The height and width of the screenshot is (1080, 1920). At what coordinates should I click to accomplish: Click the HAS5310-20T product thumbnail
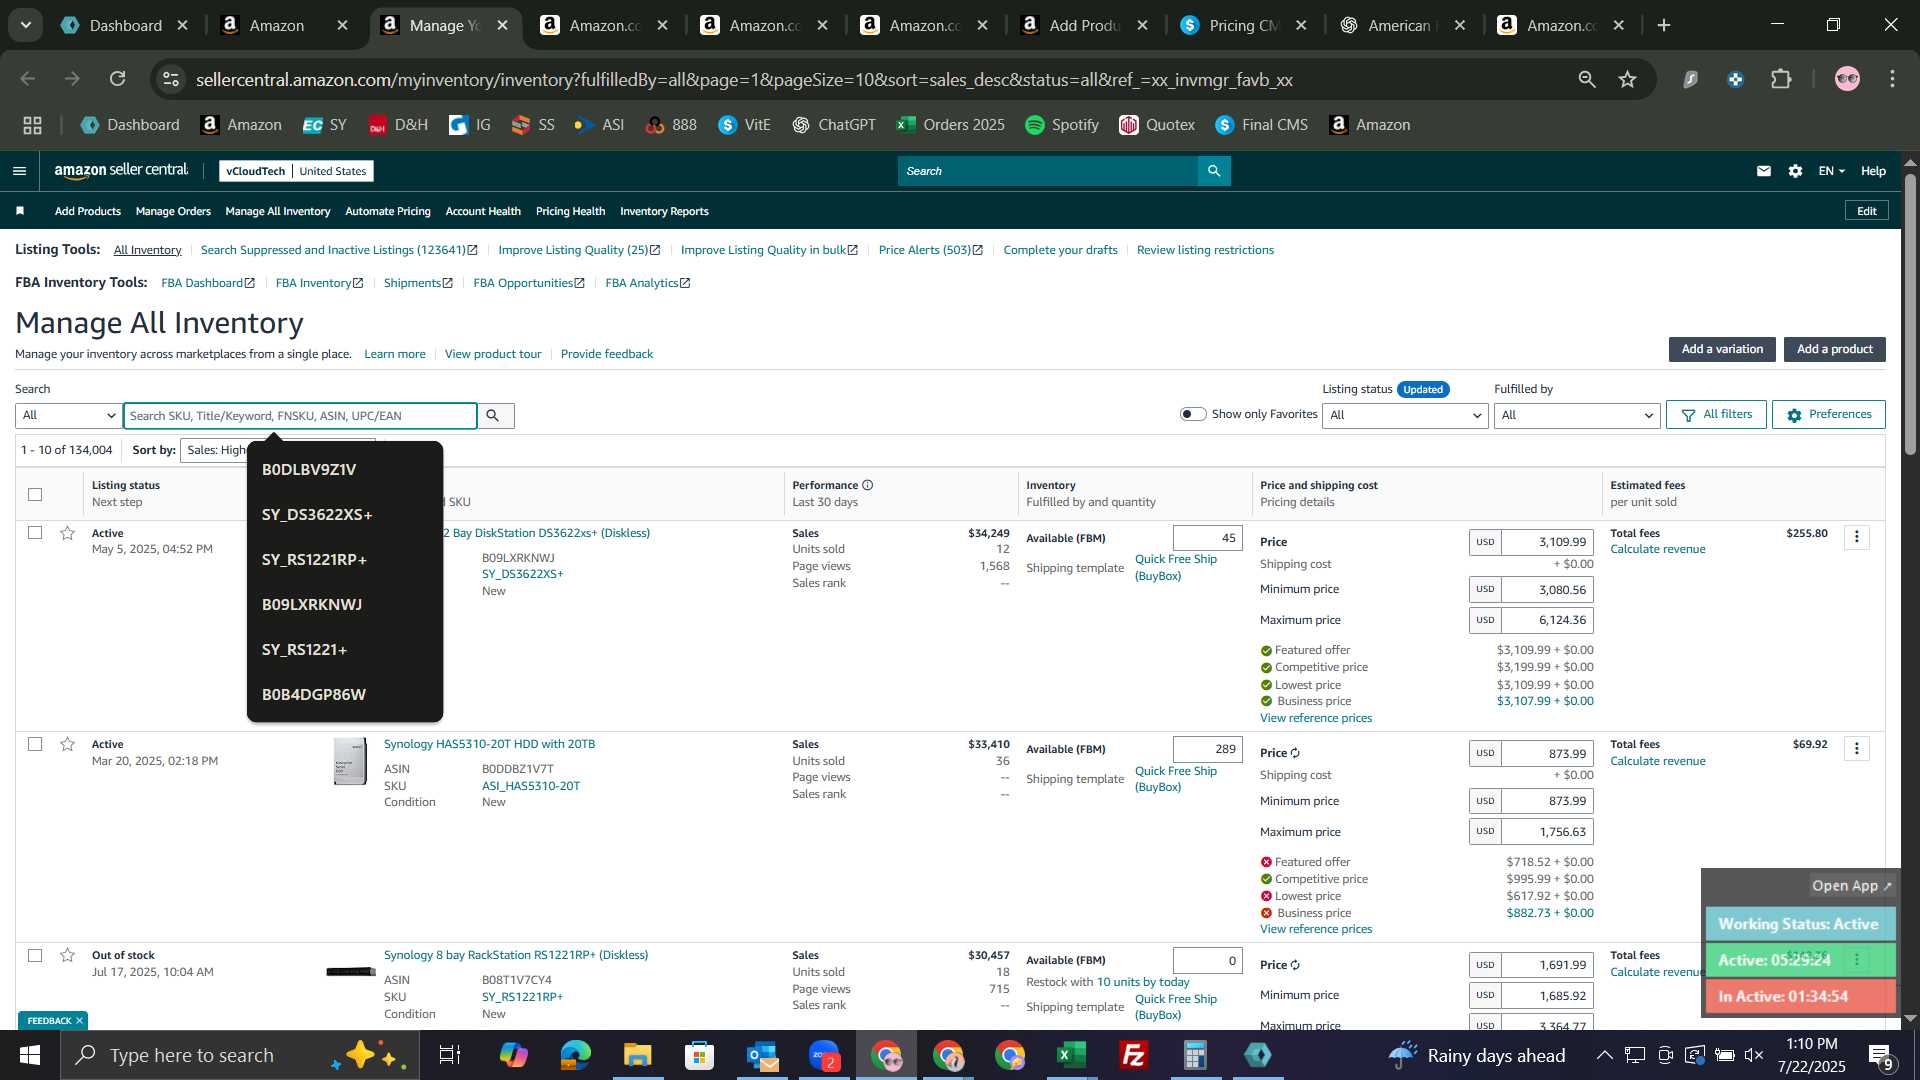[350, 762]
